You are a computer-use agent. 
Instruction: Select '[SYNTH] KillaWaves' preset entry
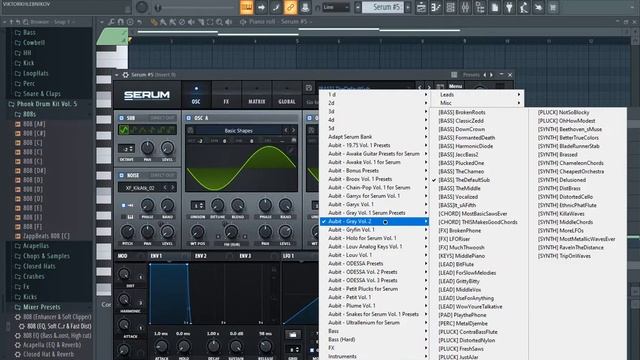tap(561, 213)
